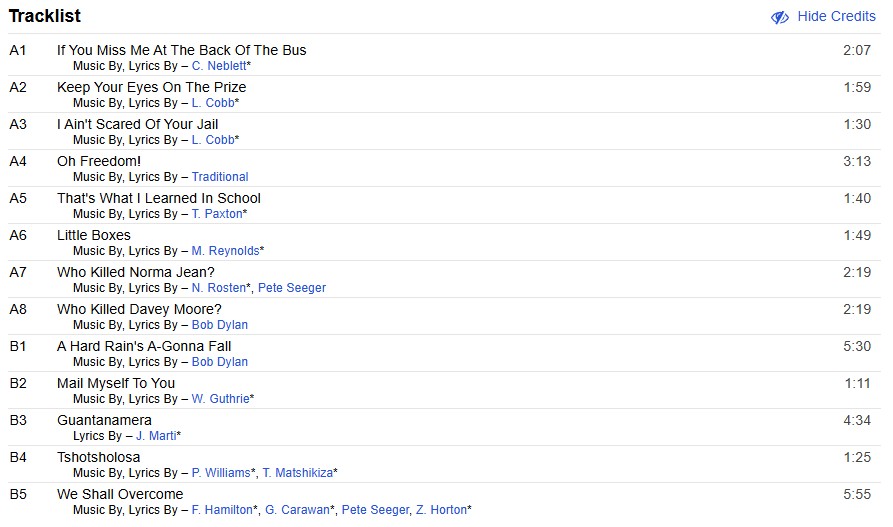Click the Hide Credits eye icon

pyautogui.click(x=780, y=17)
